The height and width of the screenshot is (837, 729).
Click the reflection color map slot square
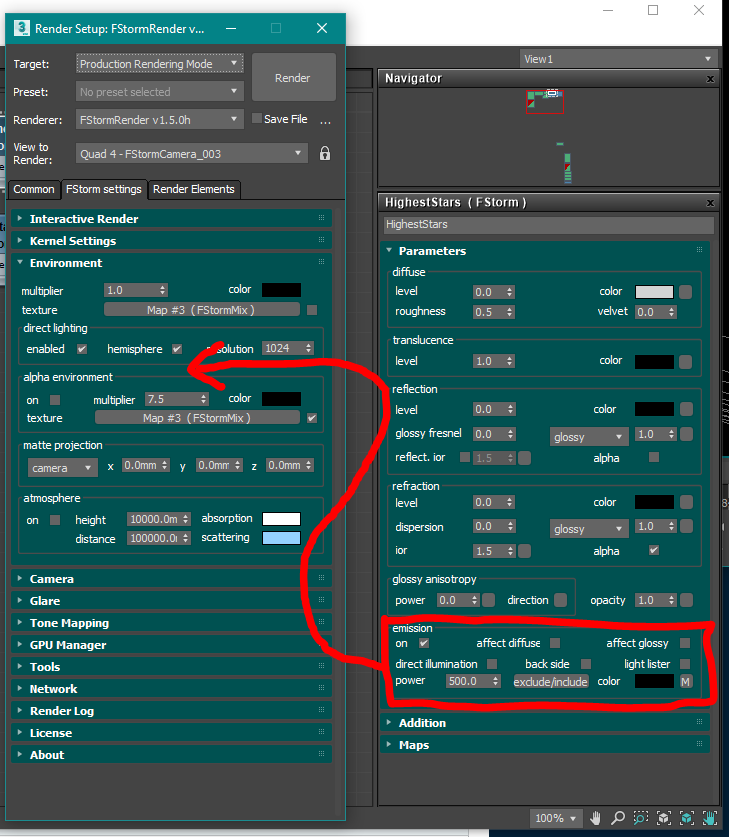[686, 409]
